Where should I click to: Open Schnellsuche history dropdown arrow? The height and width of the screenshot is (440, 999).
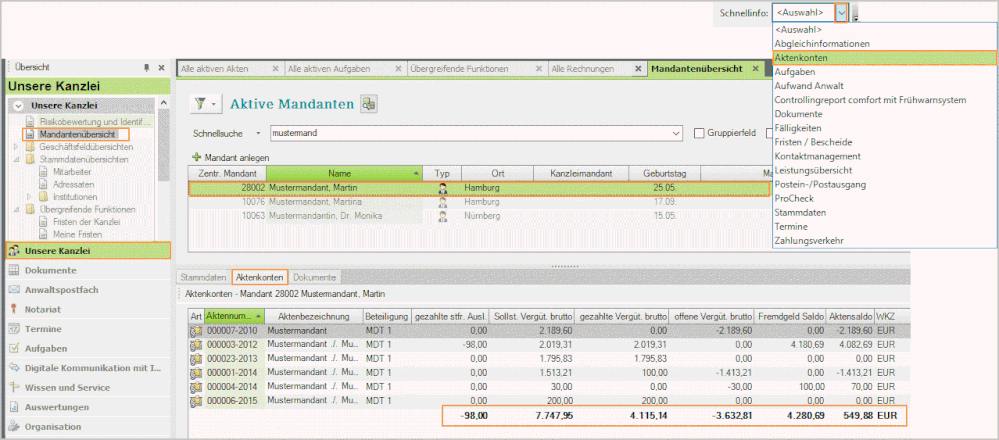click(x=677, y=133)
